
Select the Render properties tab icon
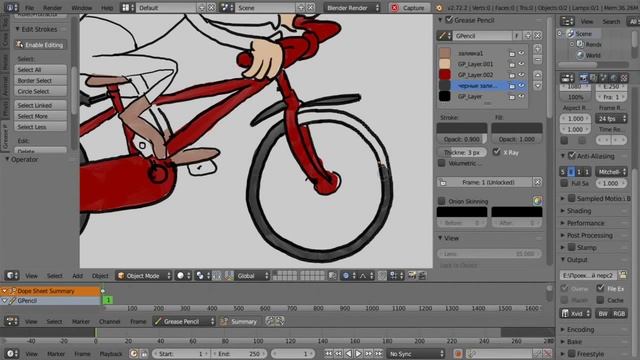[x=584, y=78]
